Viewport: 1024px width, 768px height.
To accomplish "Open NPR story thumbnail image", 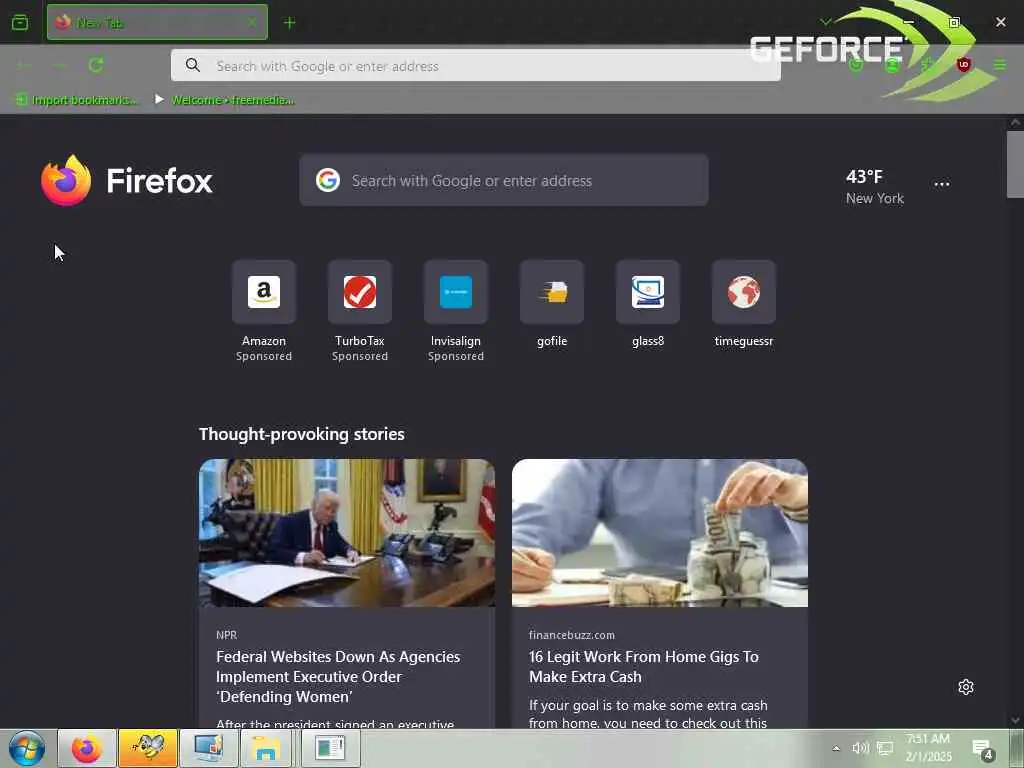I will coord(347,533).
